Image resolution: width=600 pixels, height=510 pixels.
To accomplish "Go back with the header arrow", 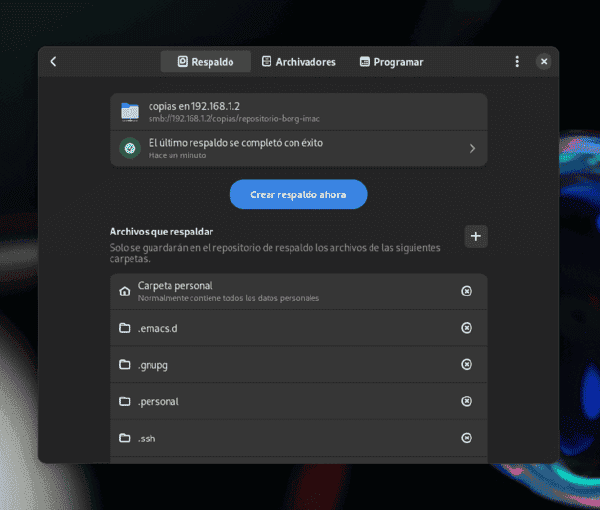I will (x=54, y=62).
